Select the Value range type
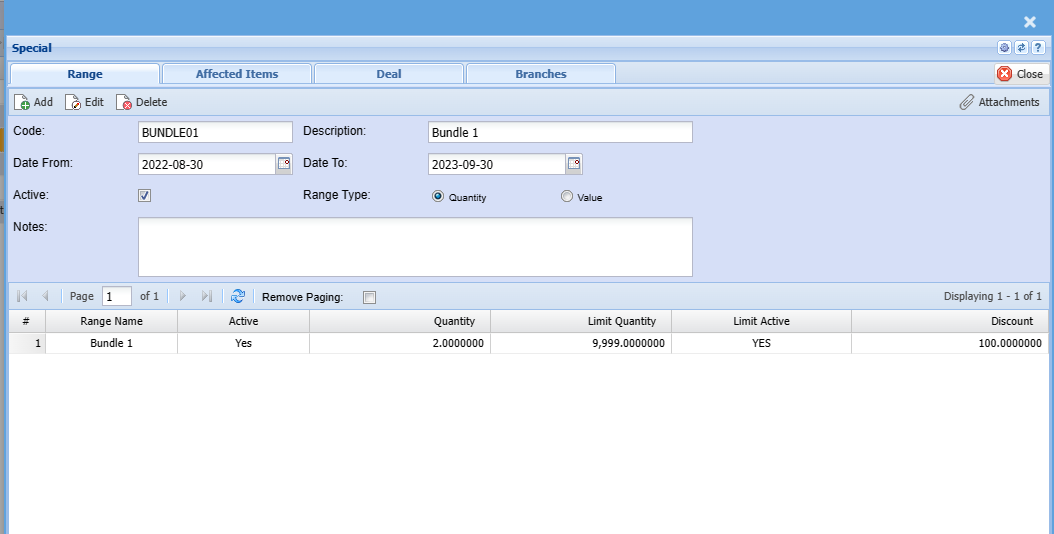This screenshot has width=1054, height=534. click(x=567, y=197)
